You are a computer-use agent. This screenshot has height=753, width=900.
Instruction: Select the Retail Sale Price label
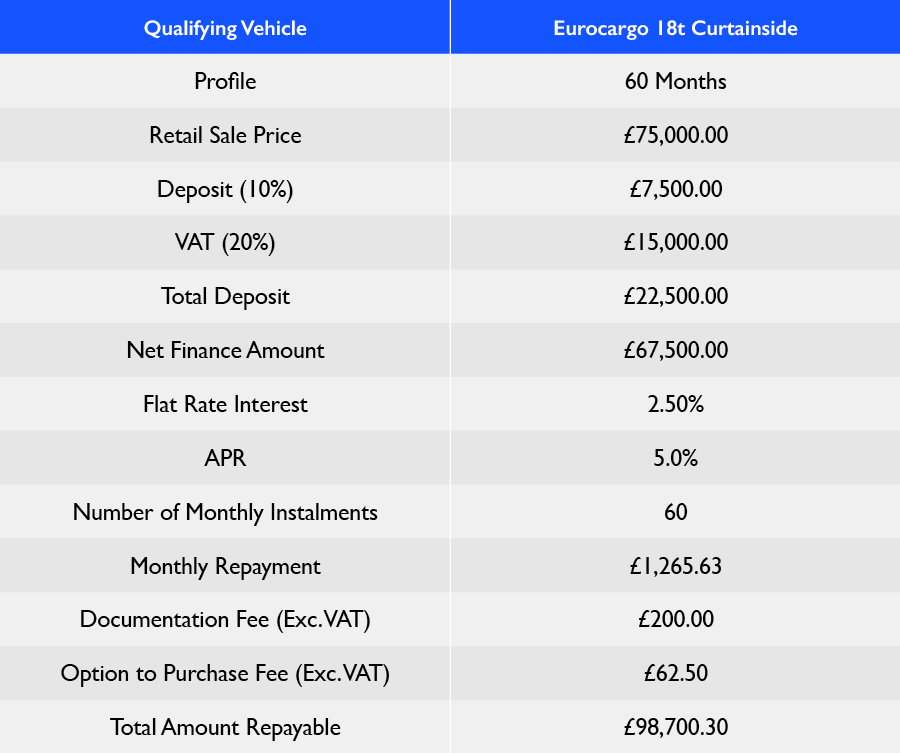click(x=225, y=135)
